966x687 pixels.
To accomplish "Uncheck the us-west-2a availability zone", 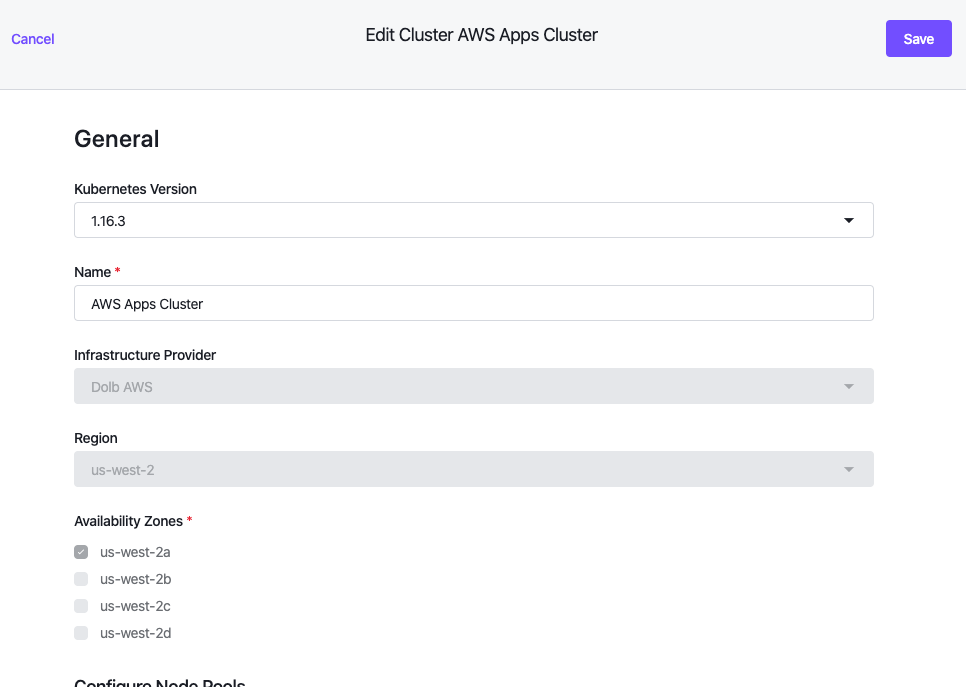I will click(x=81, y=552).
